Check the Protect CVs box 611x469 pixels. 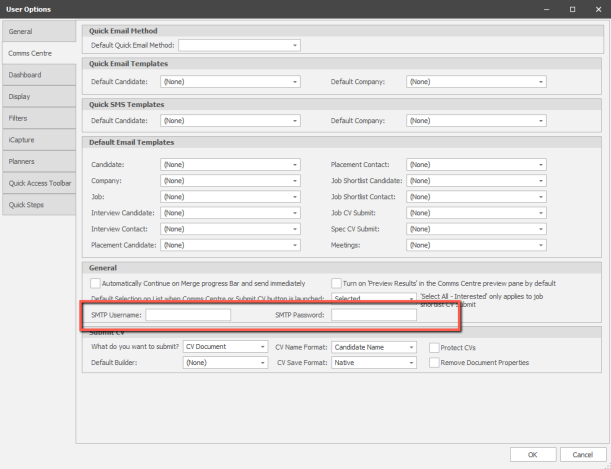[434, 347]
